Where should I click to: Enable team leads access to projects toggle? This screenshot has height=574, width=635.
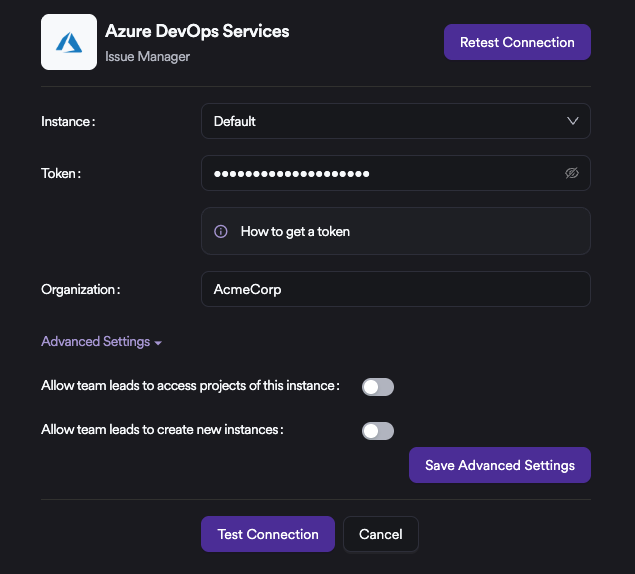pyautogui.click(x=378, y=387)
